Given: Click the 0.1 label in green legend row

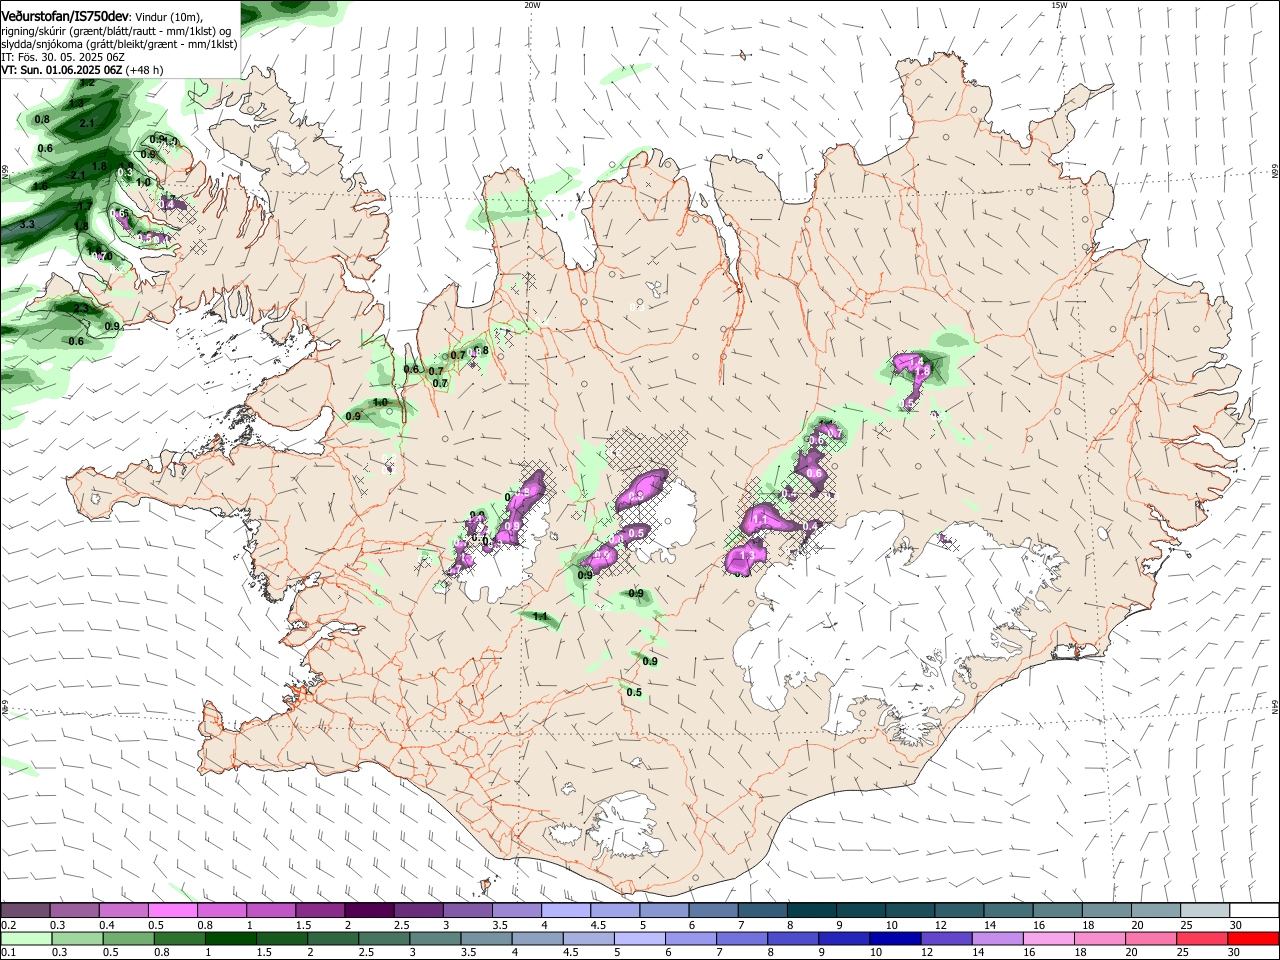Looking at the screenshot, I should (x=8, y=952).
